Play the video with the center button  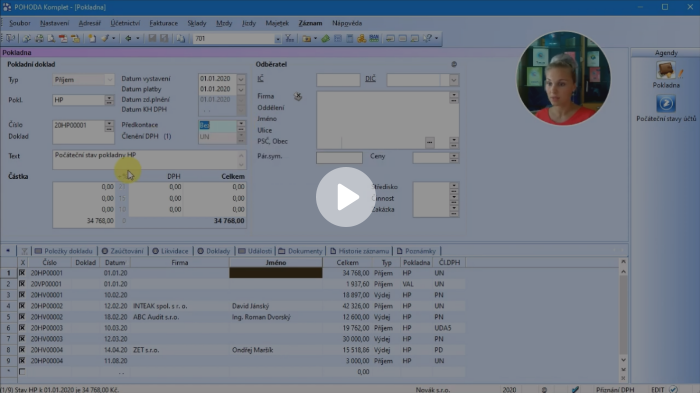pyautogui.click(x=345, y=197)
